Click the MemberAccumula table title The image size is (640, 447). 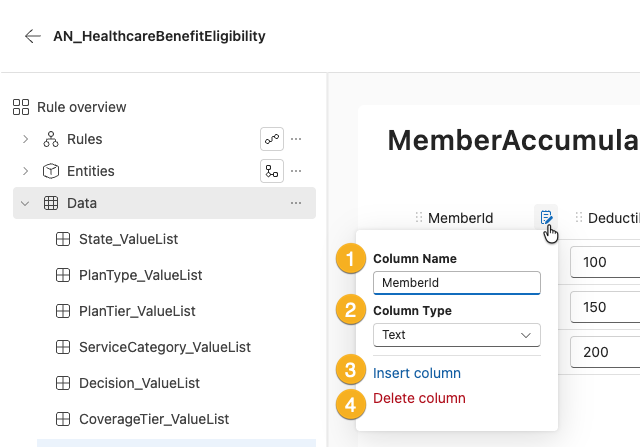(513, 140)
